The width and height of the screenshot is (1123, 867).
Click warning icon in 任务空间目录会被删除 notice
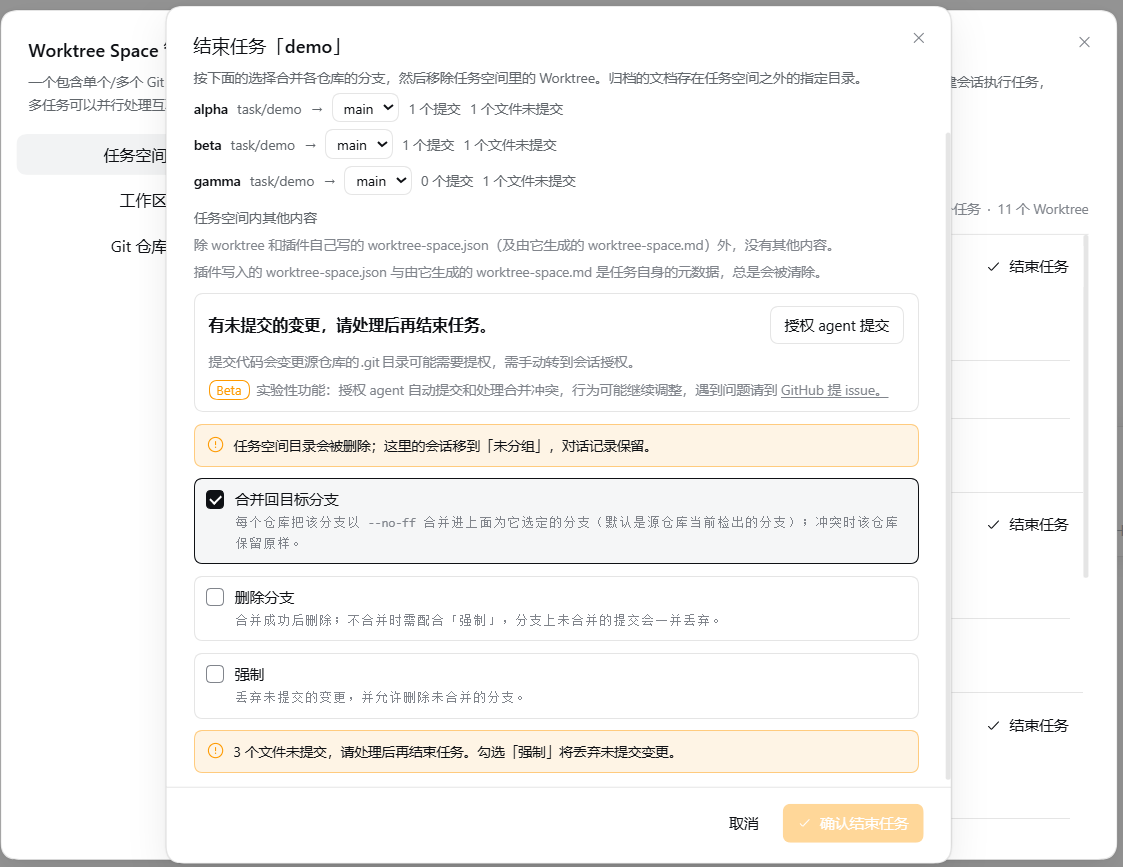[215, 445]
